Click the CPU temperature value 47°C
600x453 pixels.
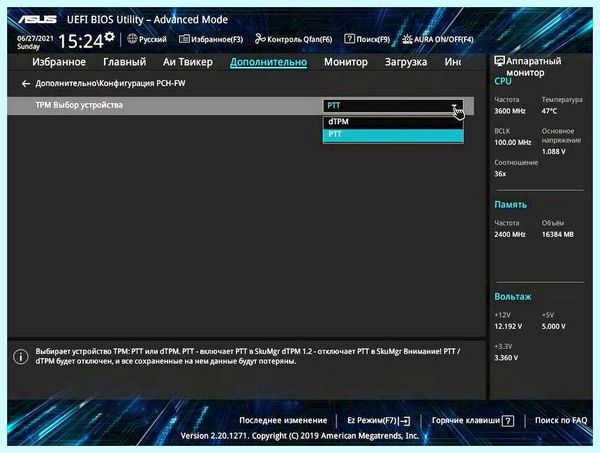tap(549, 111)
